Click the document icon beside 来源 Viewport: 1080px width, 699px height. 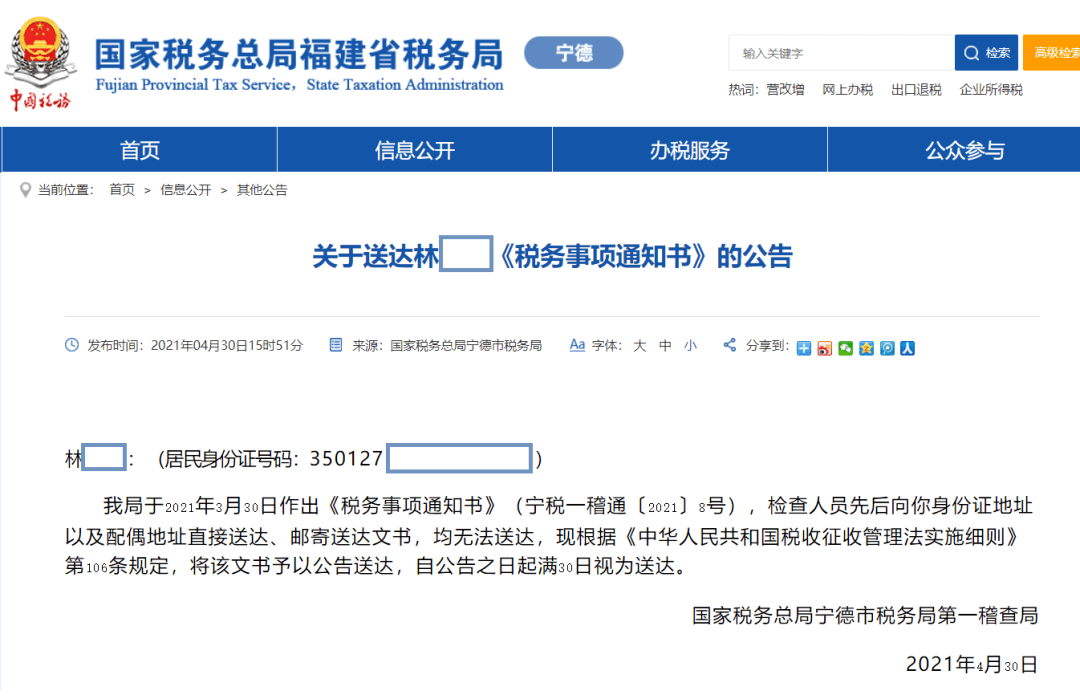(x=335, y=345)
